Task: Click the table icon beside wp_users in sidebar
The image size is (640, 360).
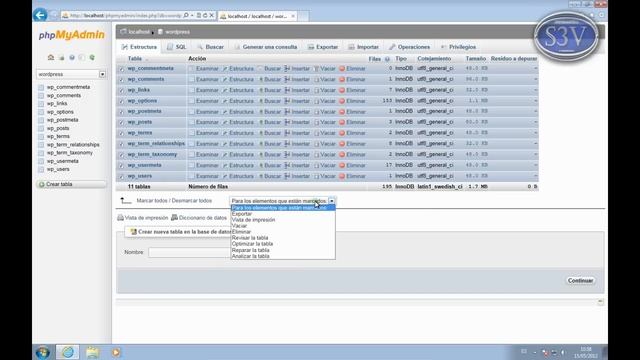Action: 41,169
